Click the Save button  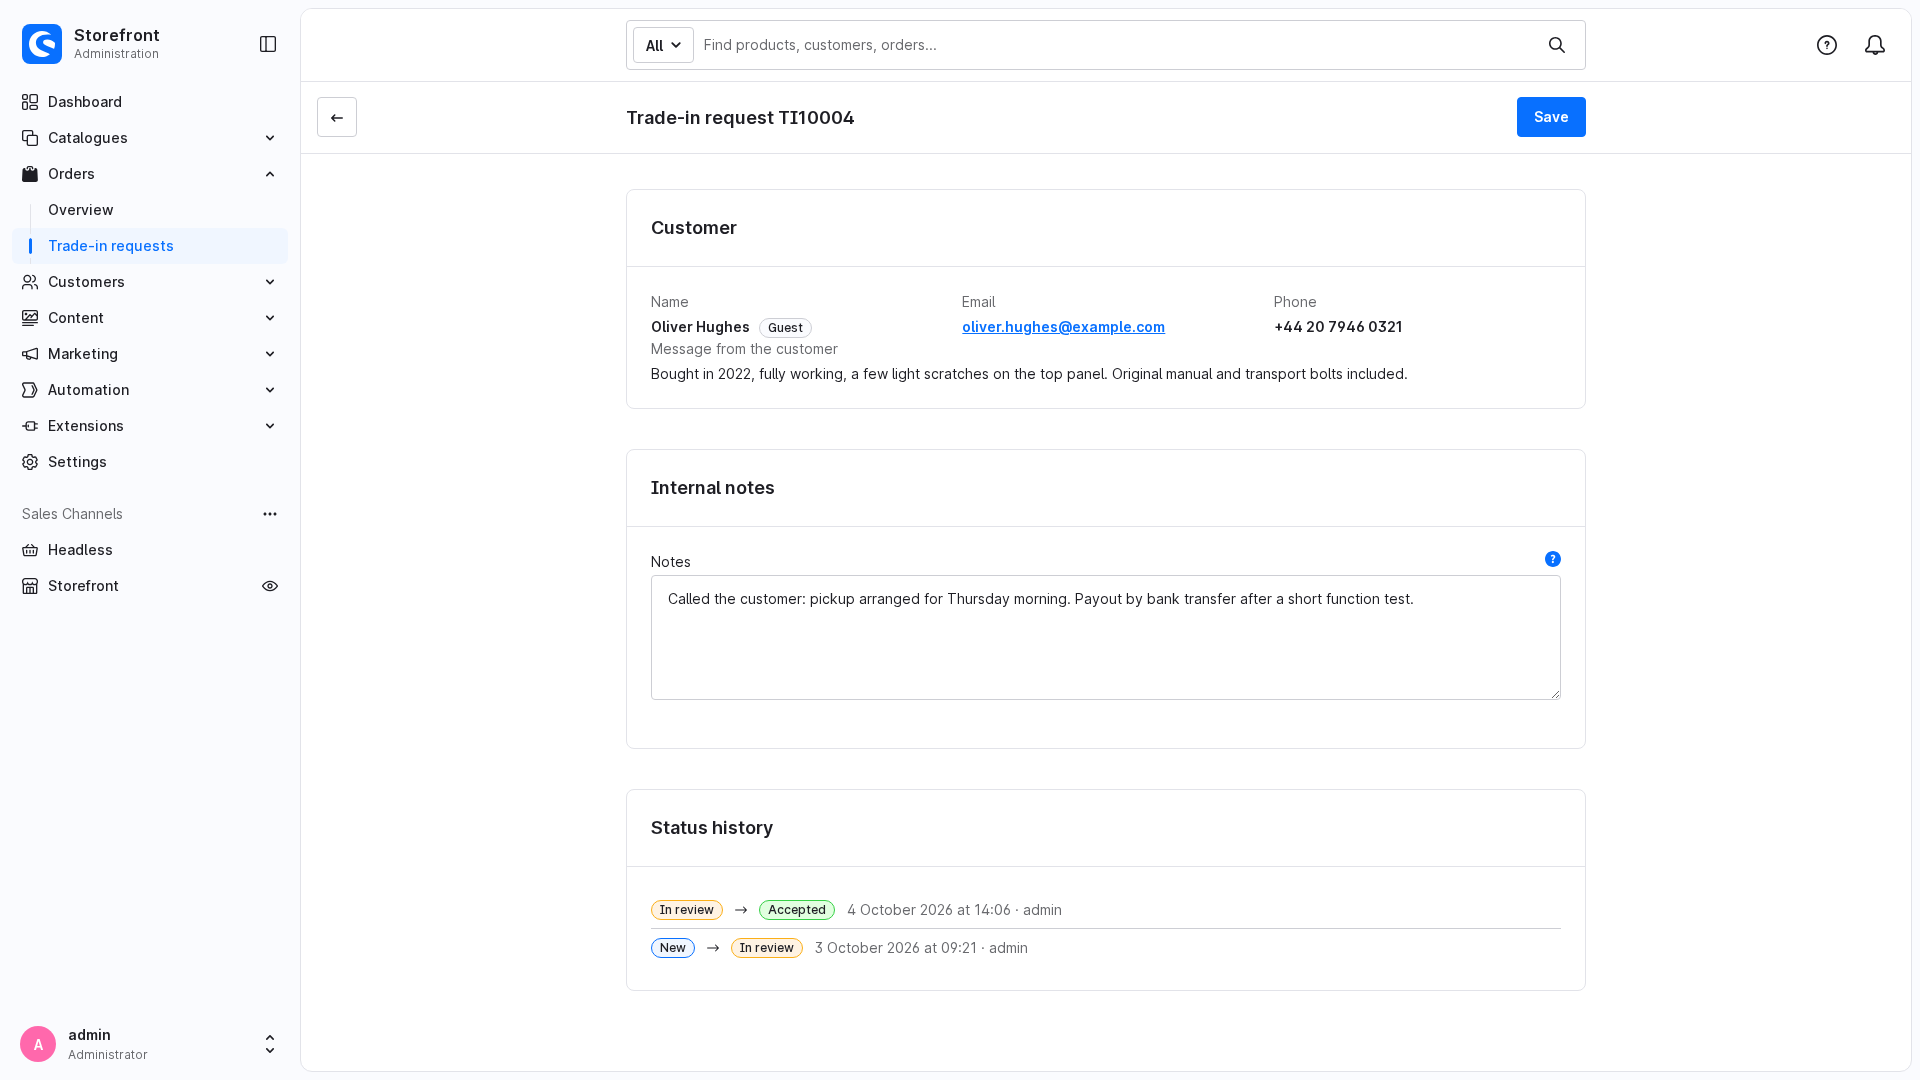[1551, 117]
